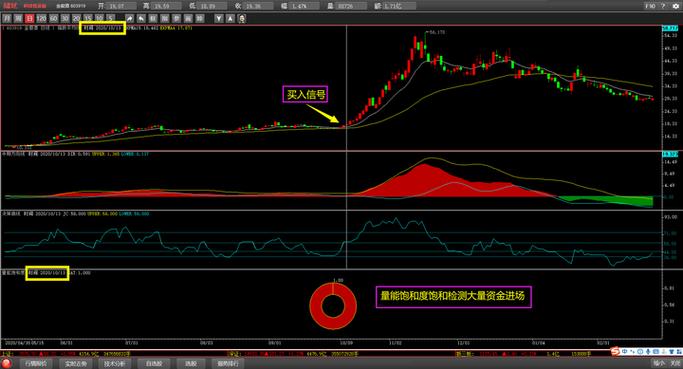Click the application logo at top-left

click(10, 6)
